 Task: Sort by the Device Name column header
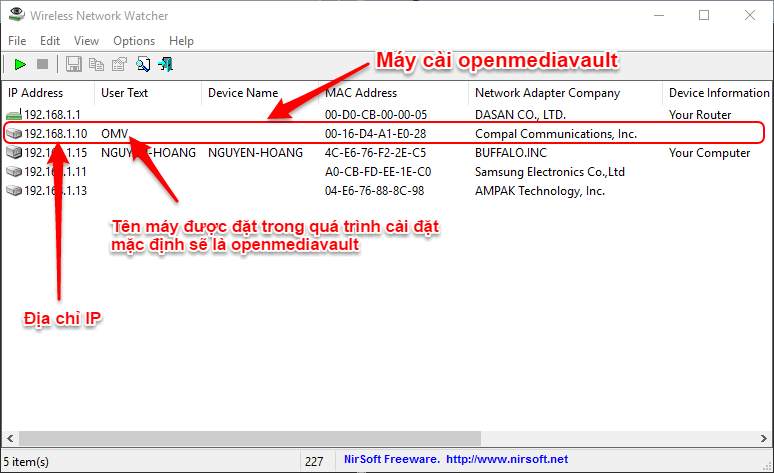pos(260,93)
